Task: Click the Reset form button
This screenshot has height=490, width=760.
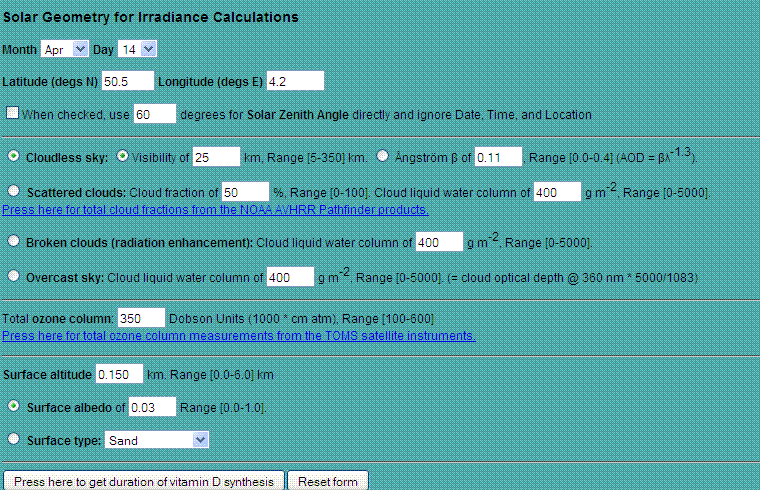Action: [x=328, y=481]
